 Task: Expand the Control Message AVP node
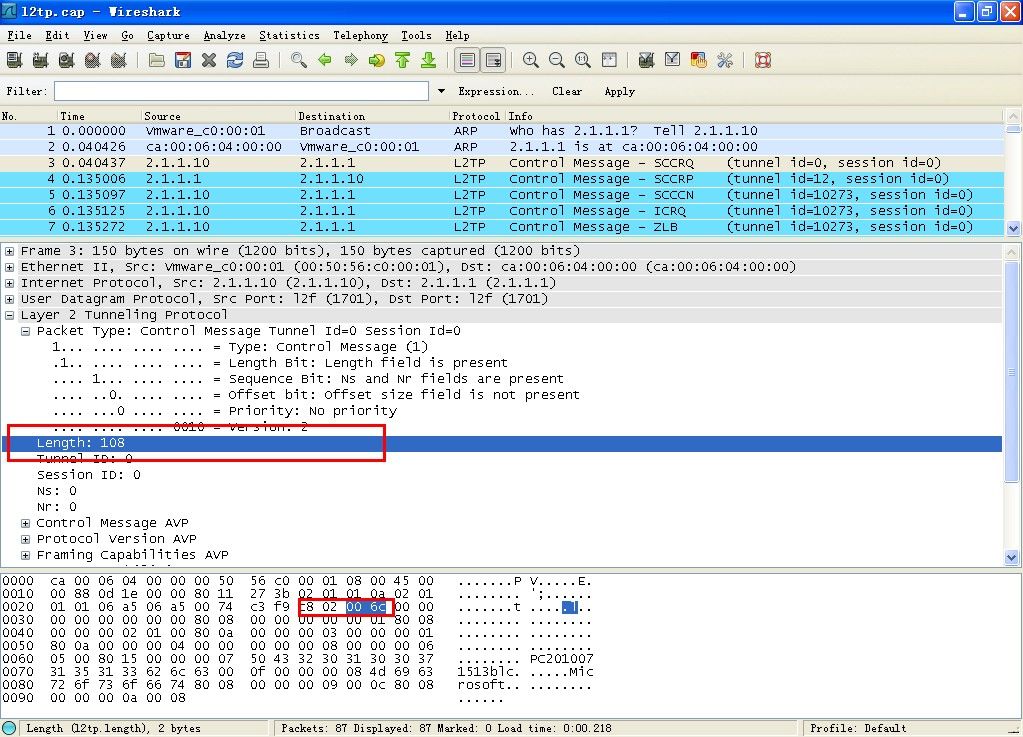point(26,523)
